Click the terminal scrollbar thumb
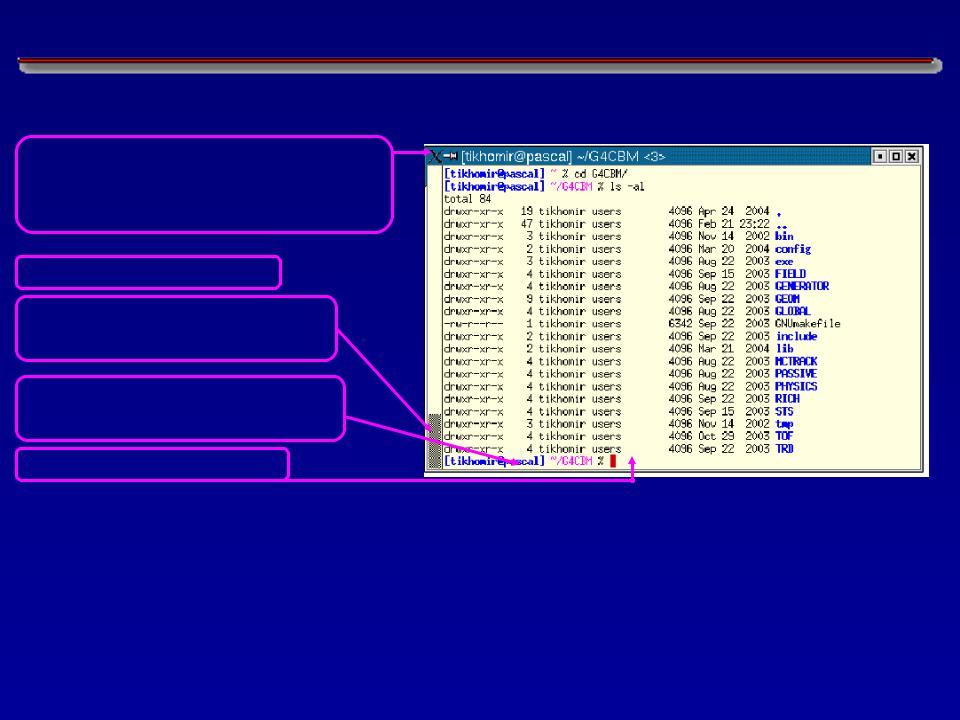This screenshot has width=960, height=720. [435, 441]
